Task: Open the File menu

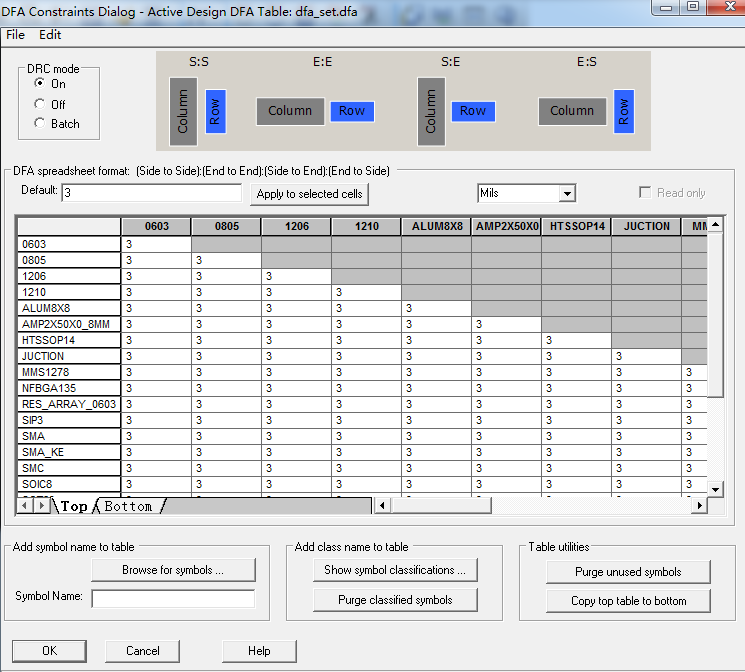Action: click(15, 35)
